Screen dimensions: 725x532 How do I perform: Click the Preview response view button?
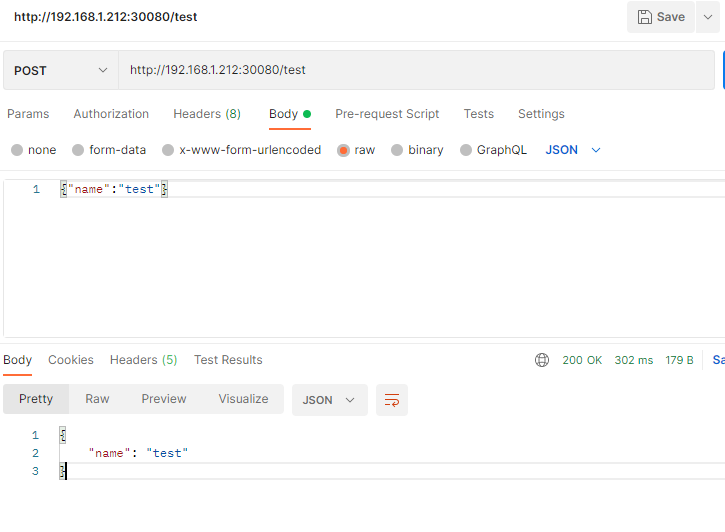click(x=164, y=399)
